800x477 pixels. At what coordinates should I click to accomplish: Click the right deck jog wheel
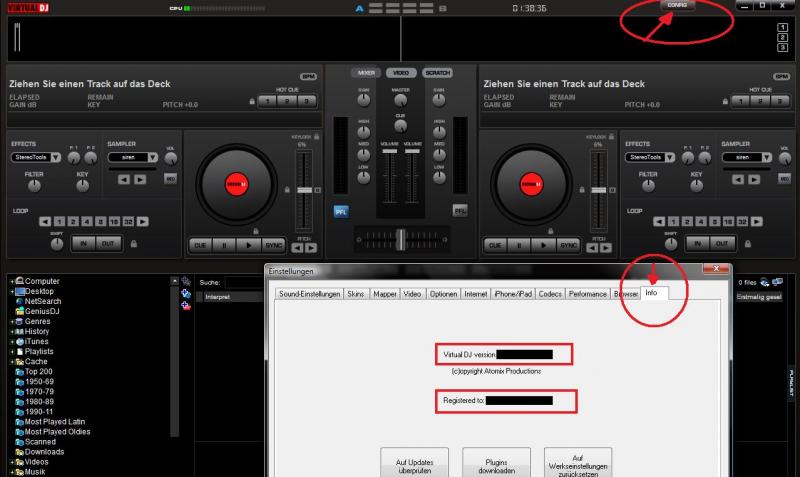[x=531, y=184]
